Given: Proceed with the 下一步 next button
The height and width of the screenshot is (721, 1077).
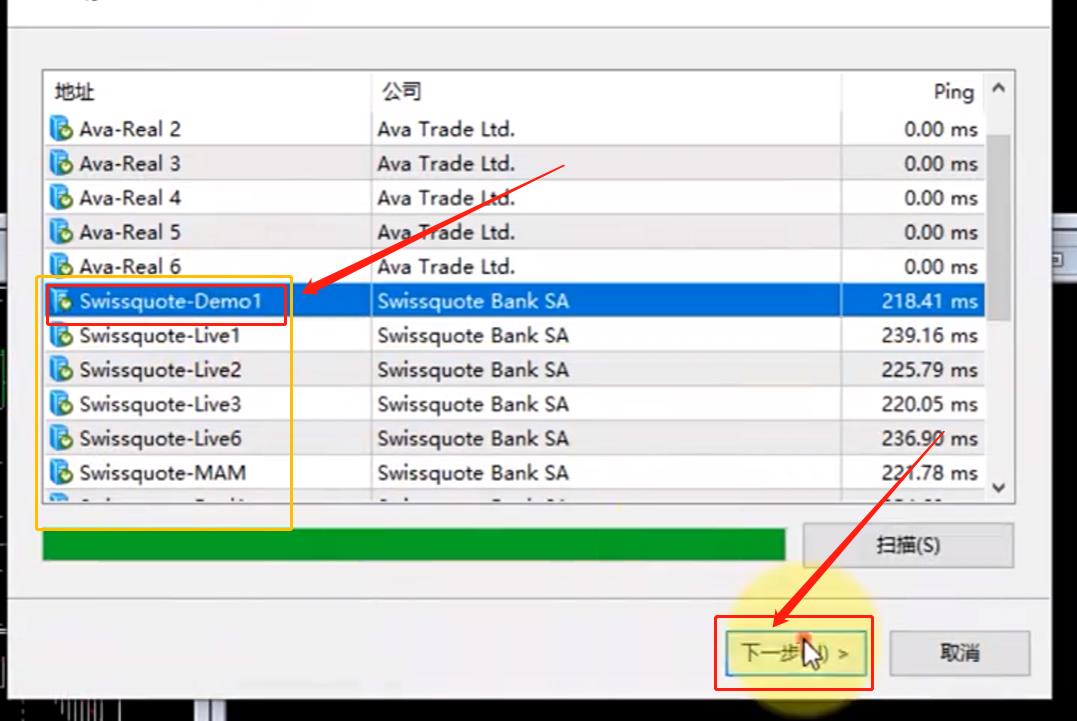Looking at the screenshot, I should [793, 654].
